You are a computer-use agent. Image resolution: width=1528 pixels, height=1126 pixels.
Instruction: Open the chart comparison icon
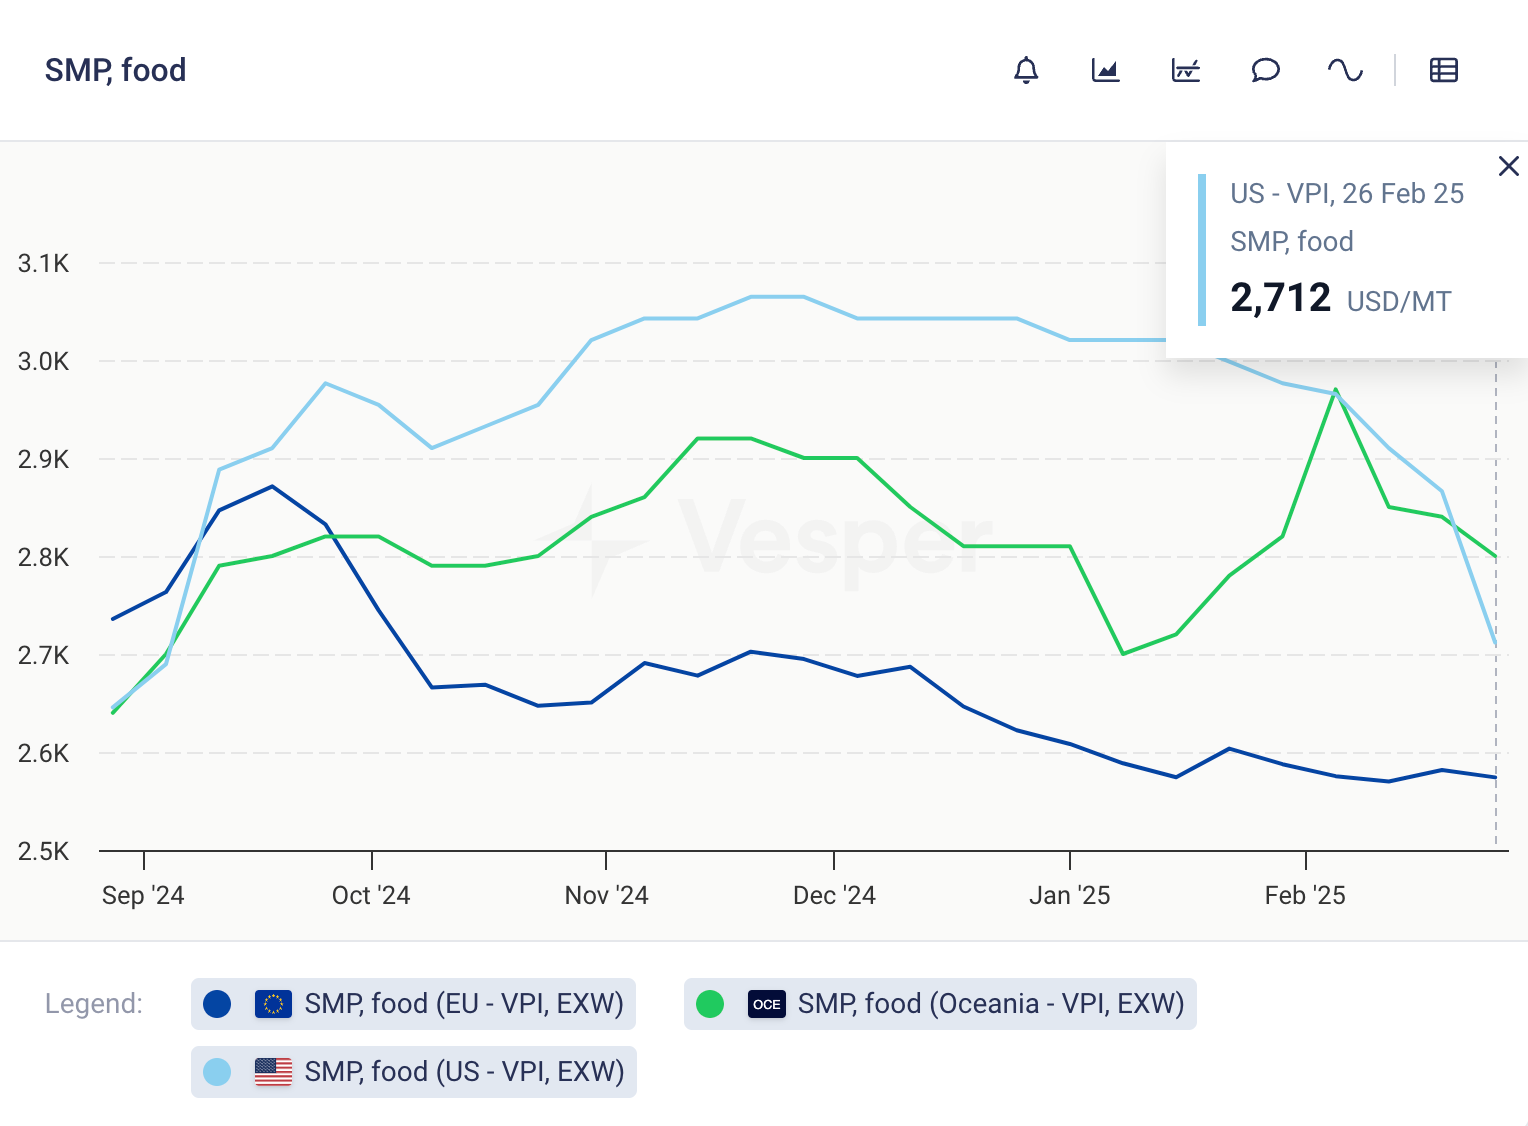point(1185,70)
